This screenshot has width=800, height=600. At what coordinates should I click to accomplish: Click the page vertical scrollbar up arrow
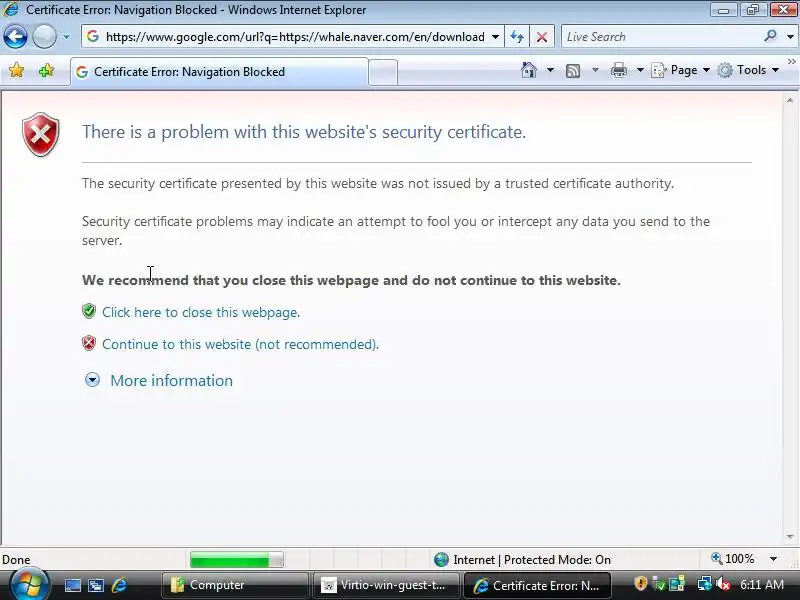pyautogui.click(x=790, y=101)
